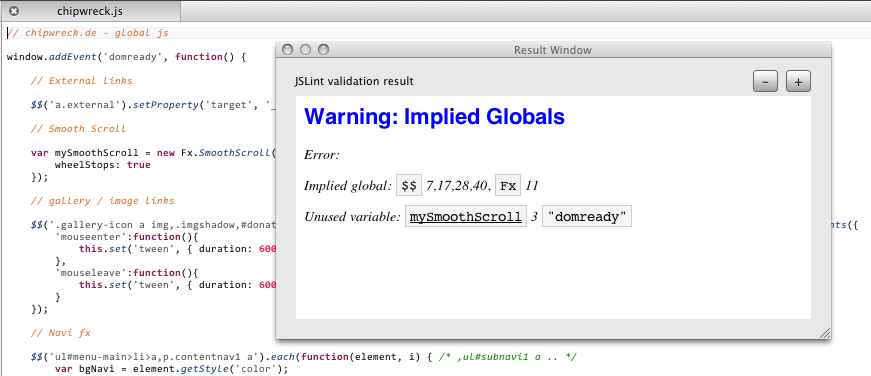Screen dimensions: 871x376
Task: Click the plus button in the Result Window
Action: pos(798,82)
